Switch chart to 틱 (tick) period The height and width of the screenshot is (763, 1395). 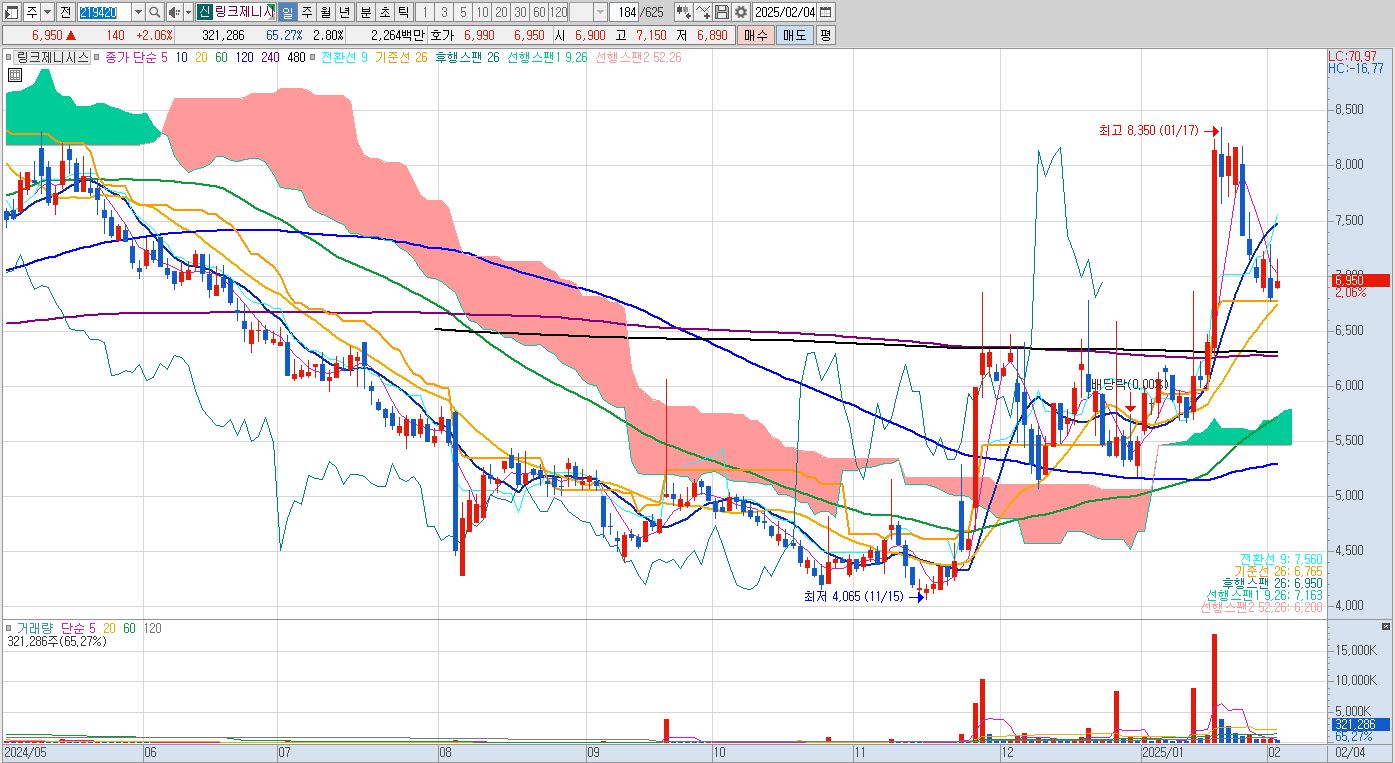click(403, 12)
